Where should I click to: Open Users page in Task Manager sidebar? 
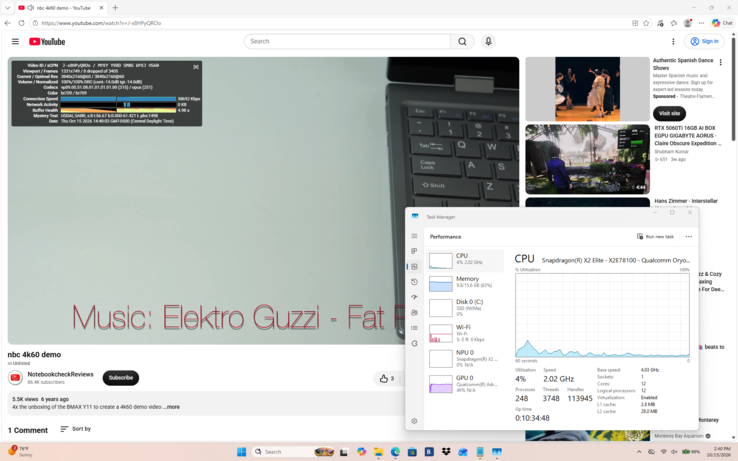click(x=414, y=313)
